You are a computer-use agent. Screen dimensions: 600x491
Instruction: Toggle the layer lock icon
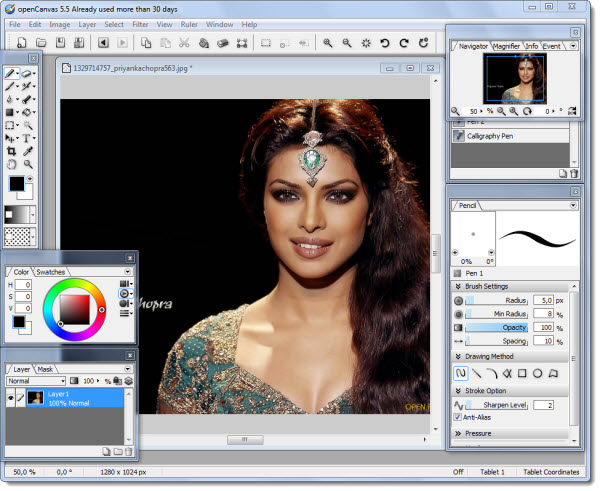tap(118, 381)
